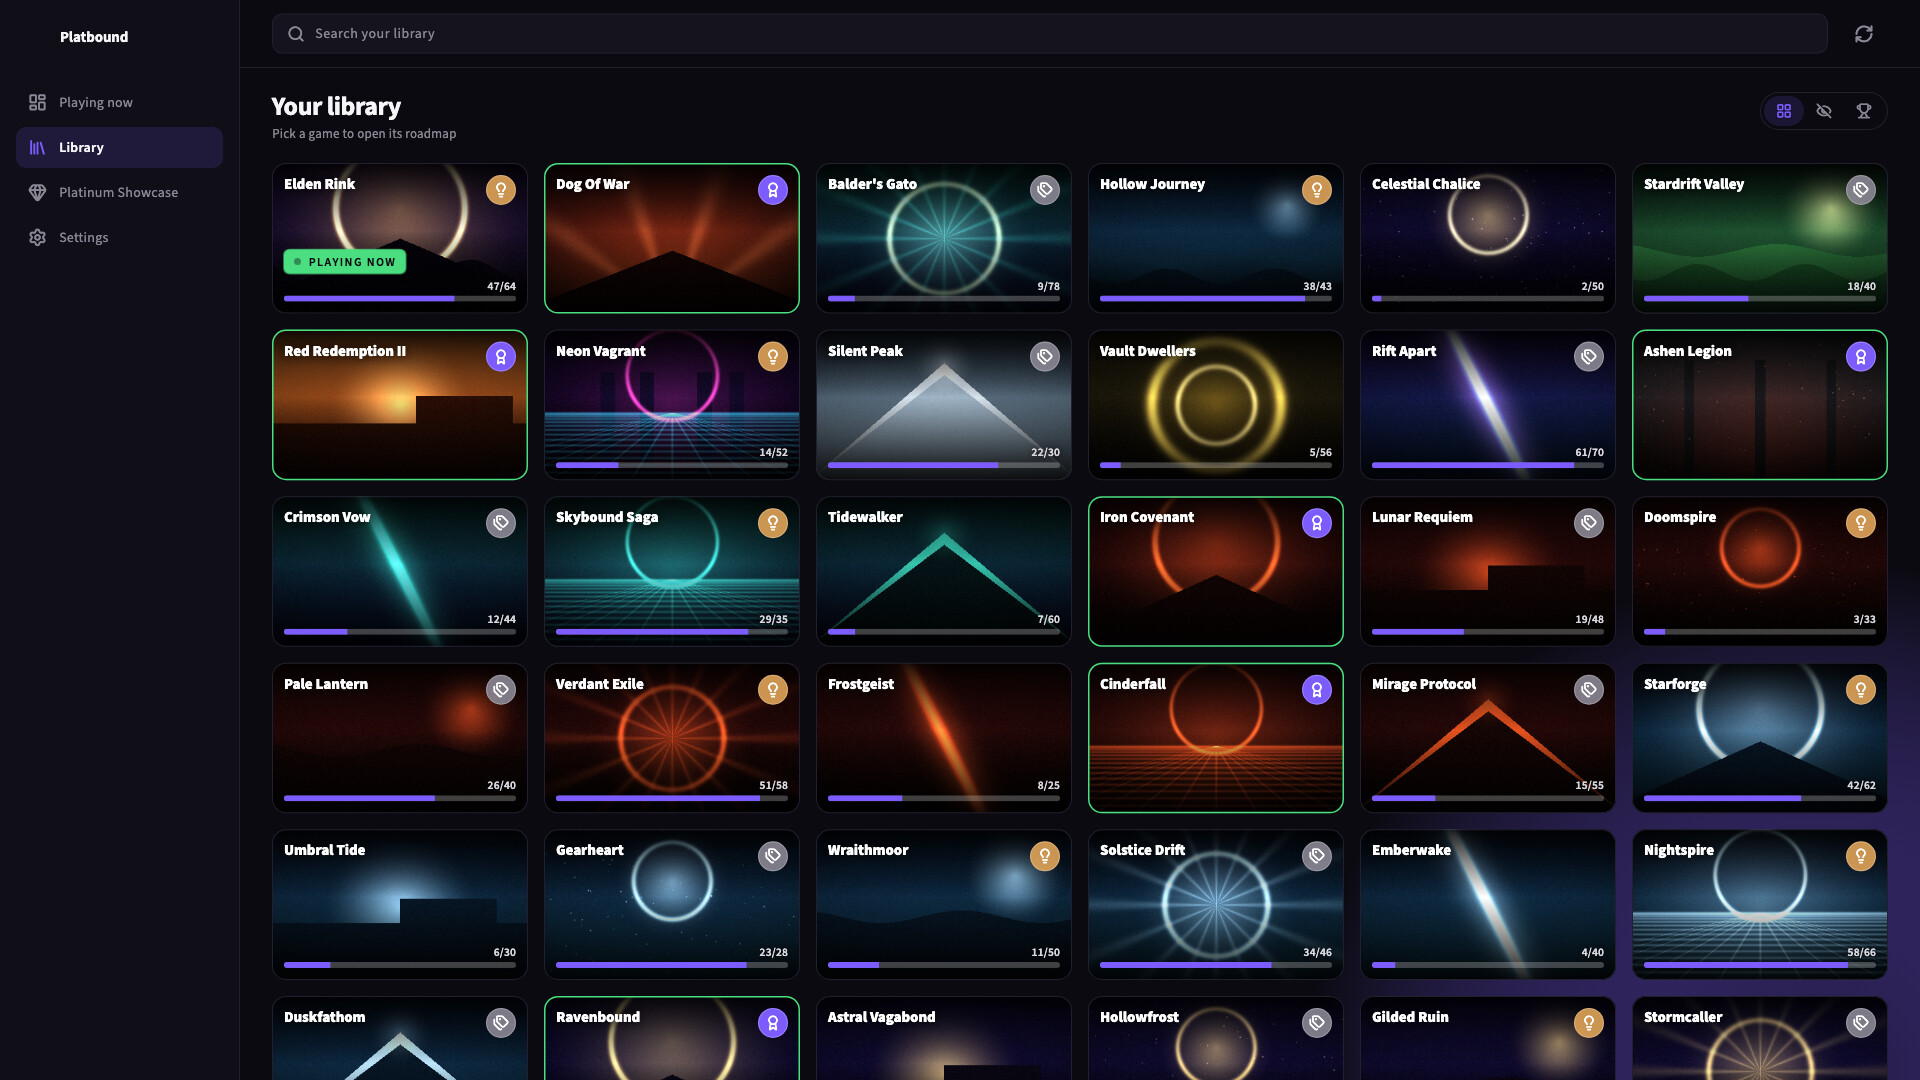The image size is (1920, 1080).
Task: Open the Tidewalker roadmap card
Action: pos(944,571)
